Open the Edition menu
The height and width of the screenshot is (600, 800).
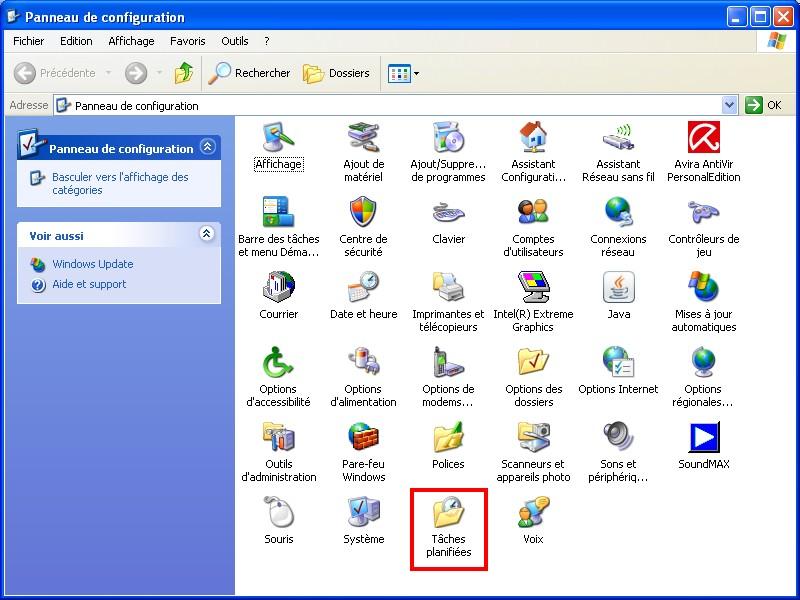click(76, 41)
